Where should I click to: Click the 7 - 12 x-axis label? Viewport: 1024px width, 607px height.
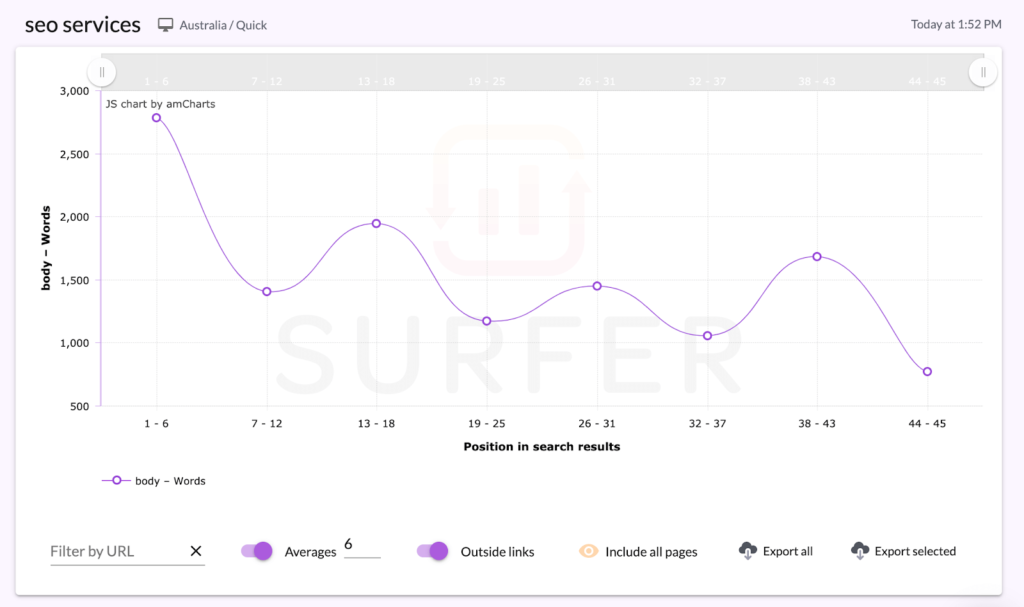tap(266, 423)
